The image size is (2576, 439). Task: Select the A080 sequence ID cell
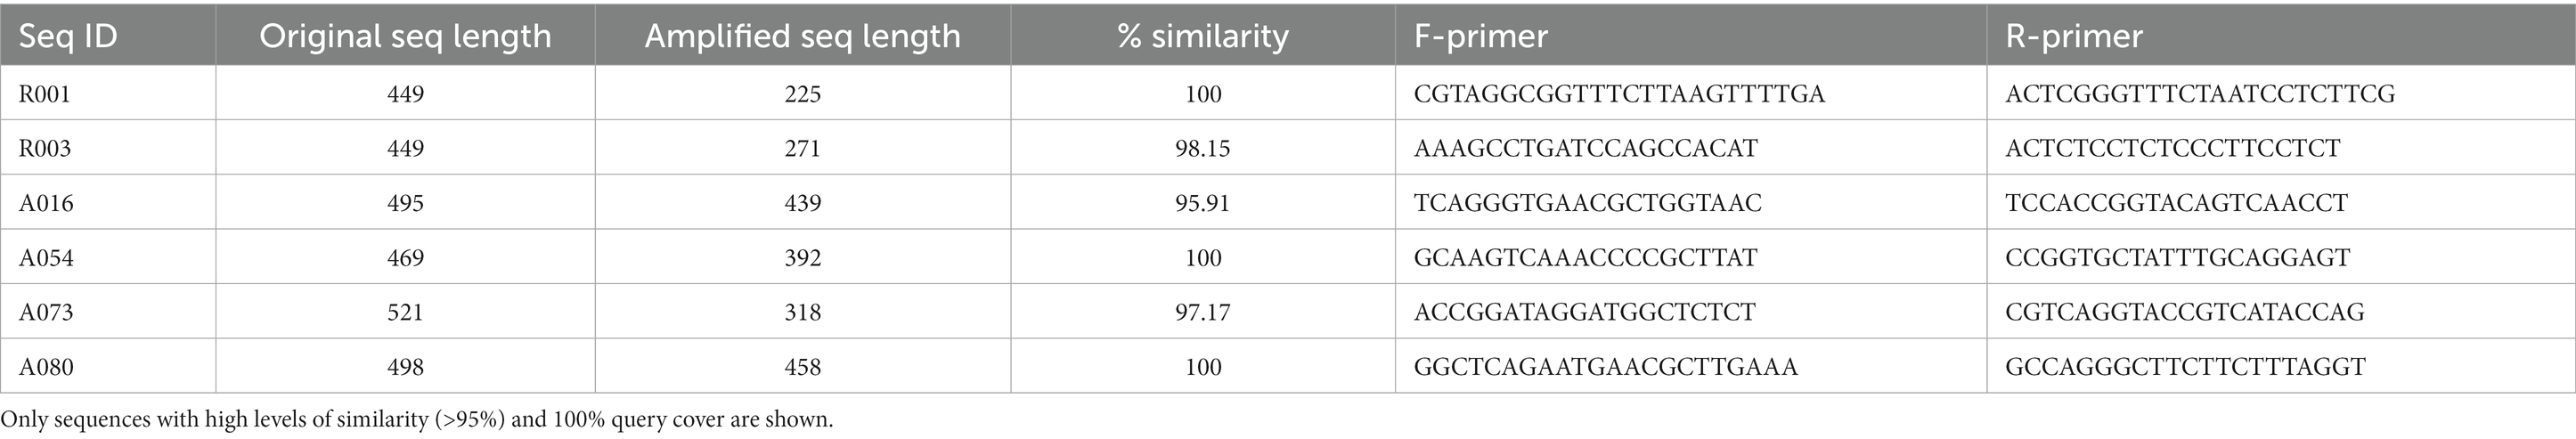tap(108, 367)
